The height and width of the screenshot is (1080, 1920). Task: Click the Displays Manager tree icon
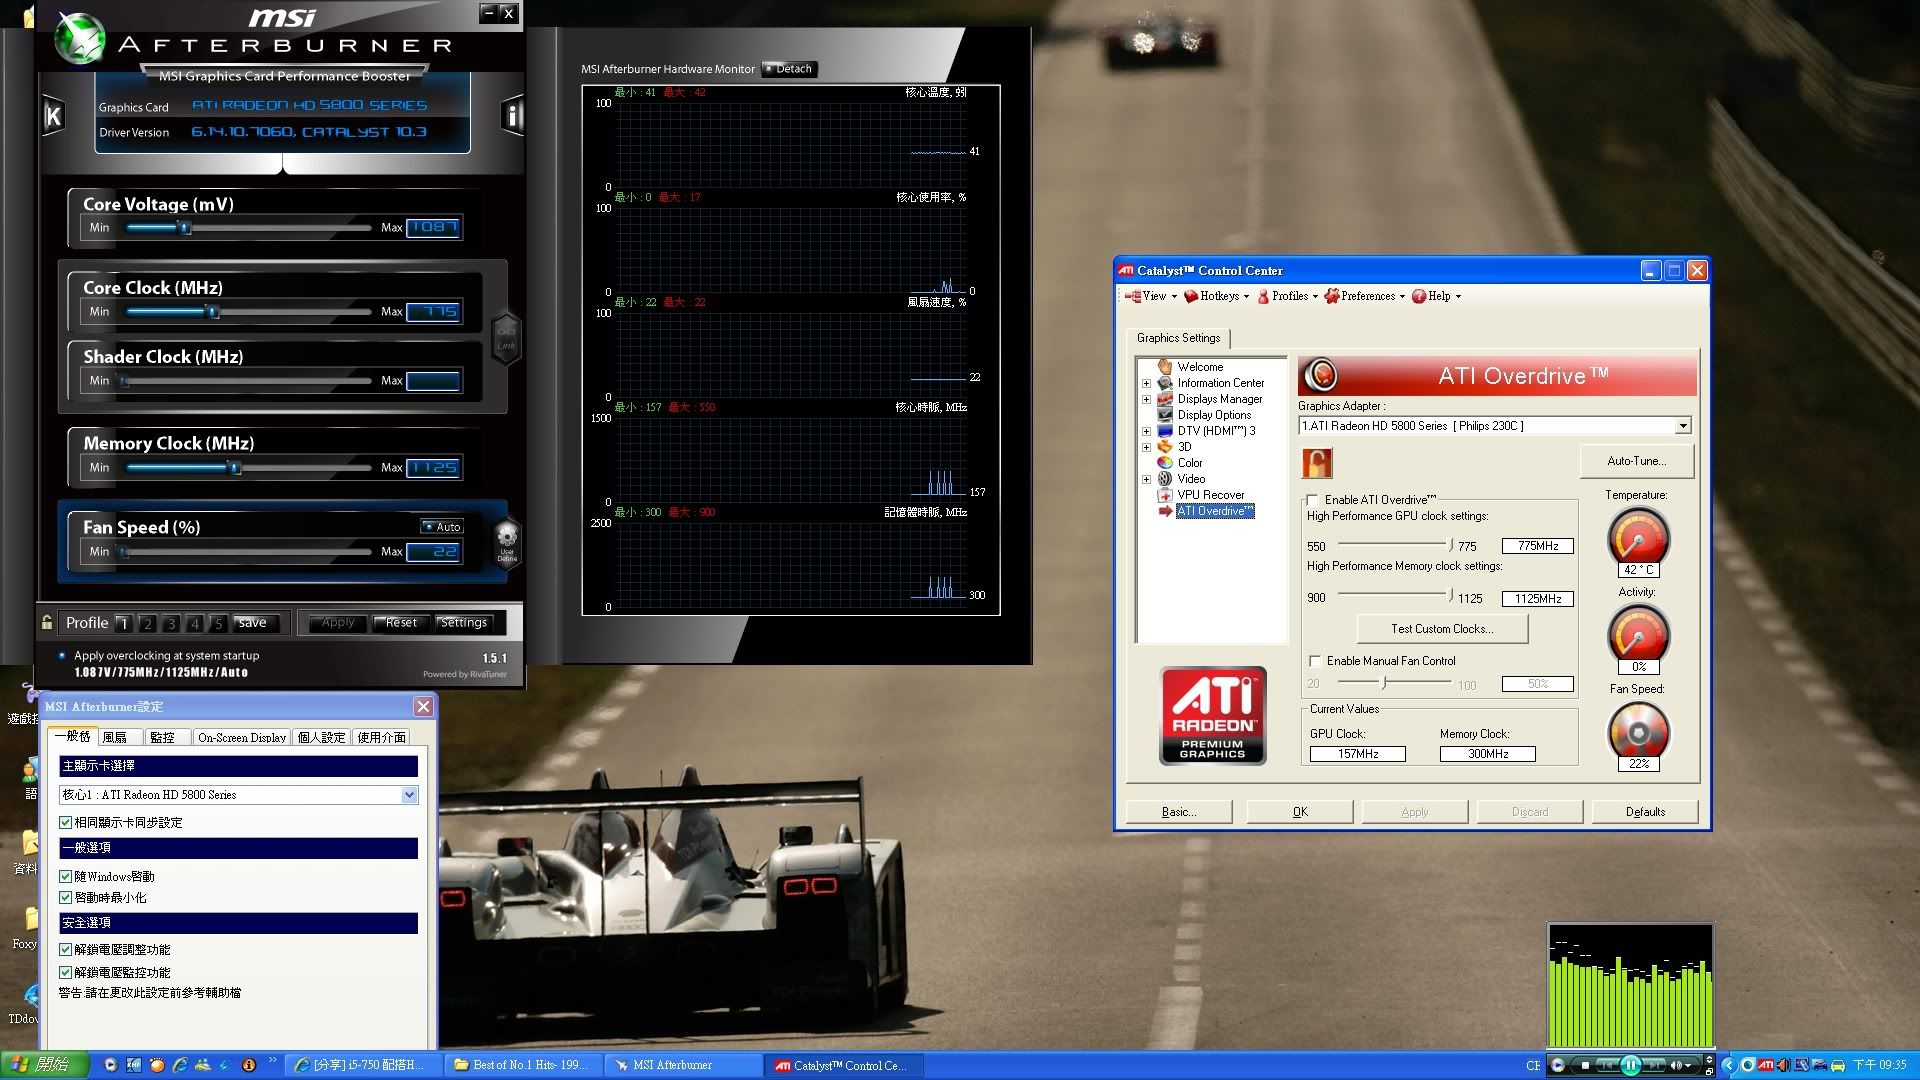1165,399
